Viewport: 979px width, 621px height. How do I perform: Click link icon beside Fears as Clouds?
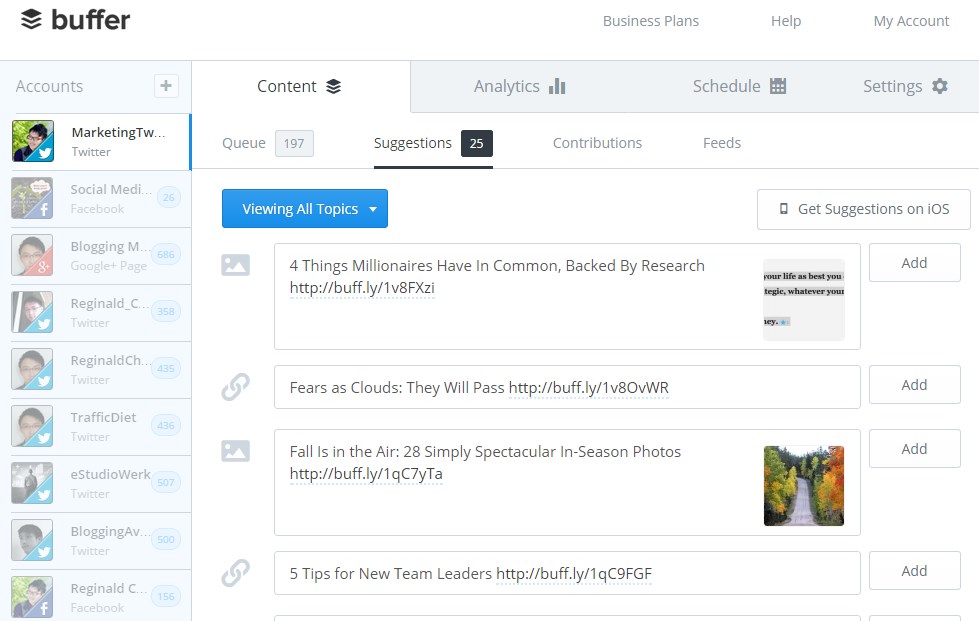[235, 387]
